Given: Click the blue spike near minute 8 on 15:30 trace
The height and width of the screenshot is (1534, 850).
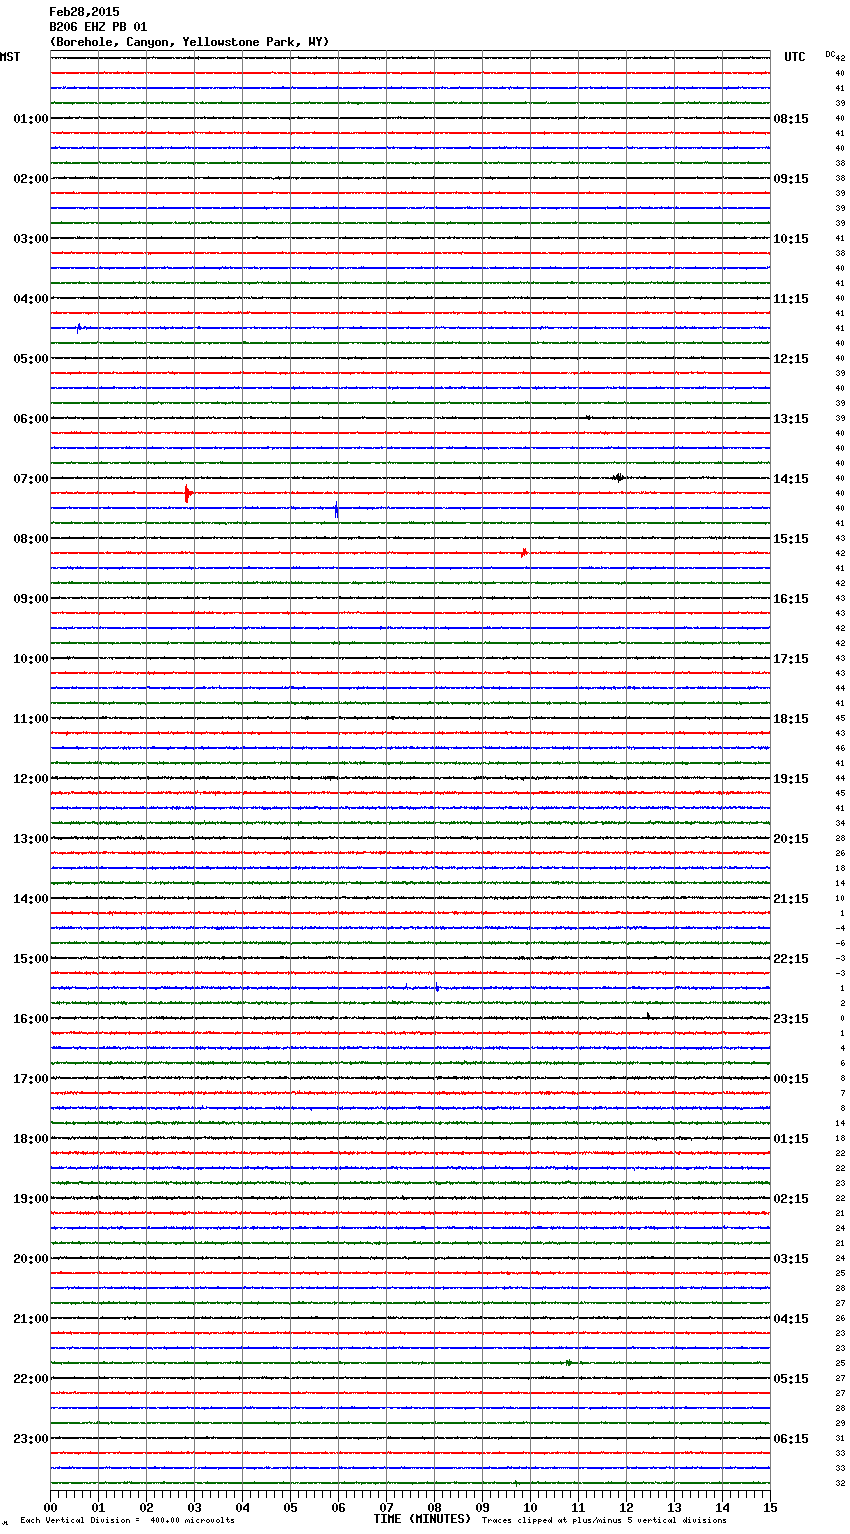Looking at the screenshot, I should click(437, 987).
